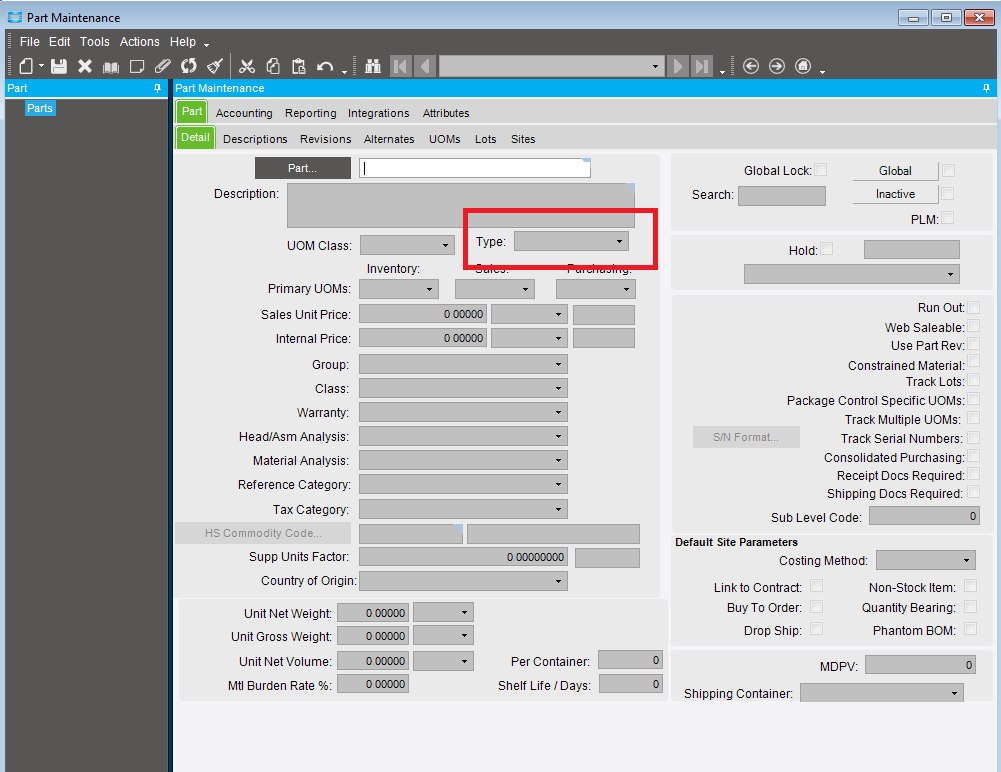
Task: Click the Copy toolbar icon
Action: [x=273, y=66]
